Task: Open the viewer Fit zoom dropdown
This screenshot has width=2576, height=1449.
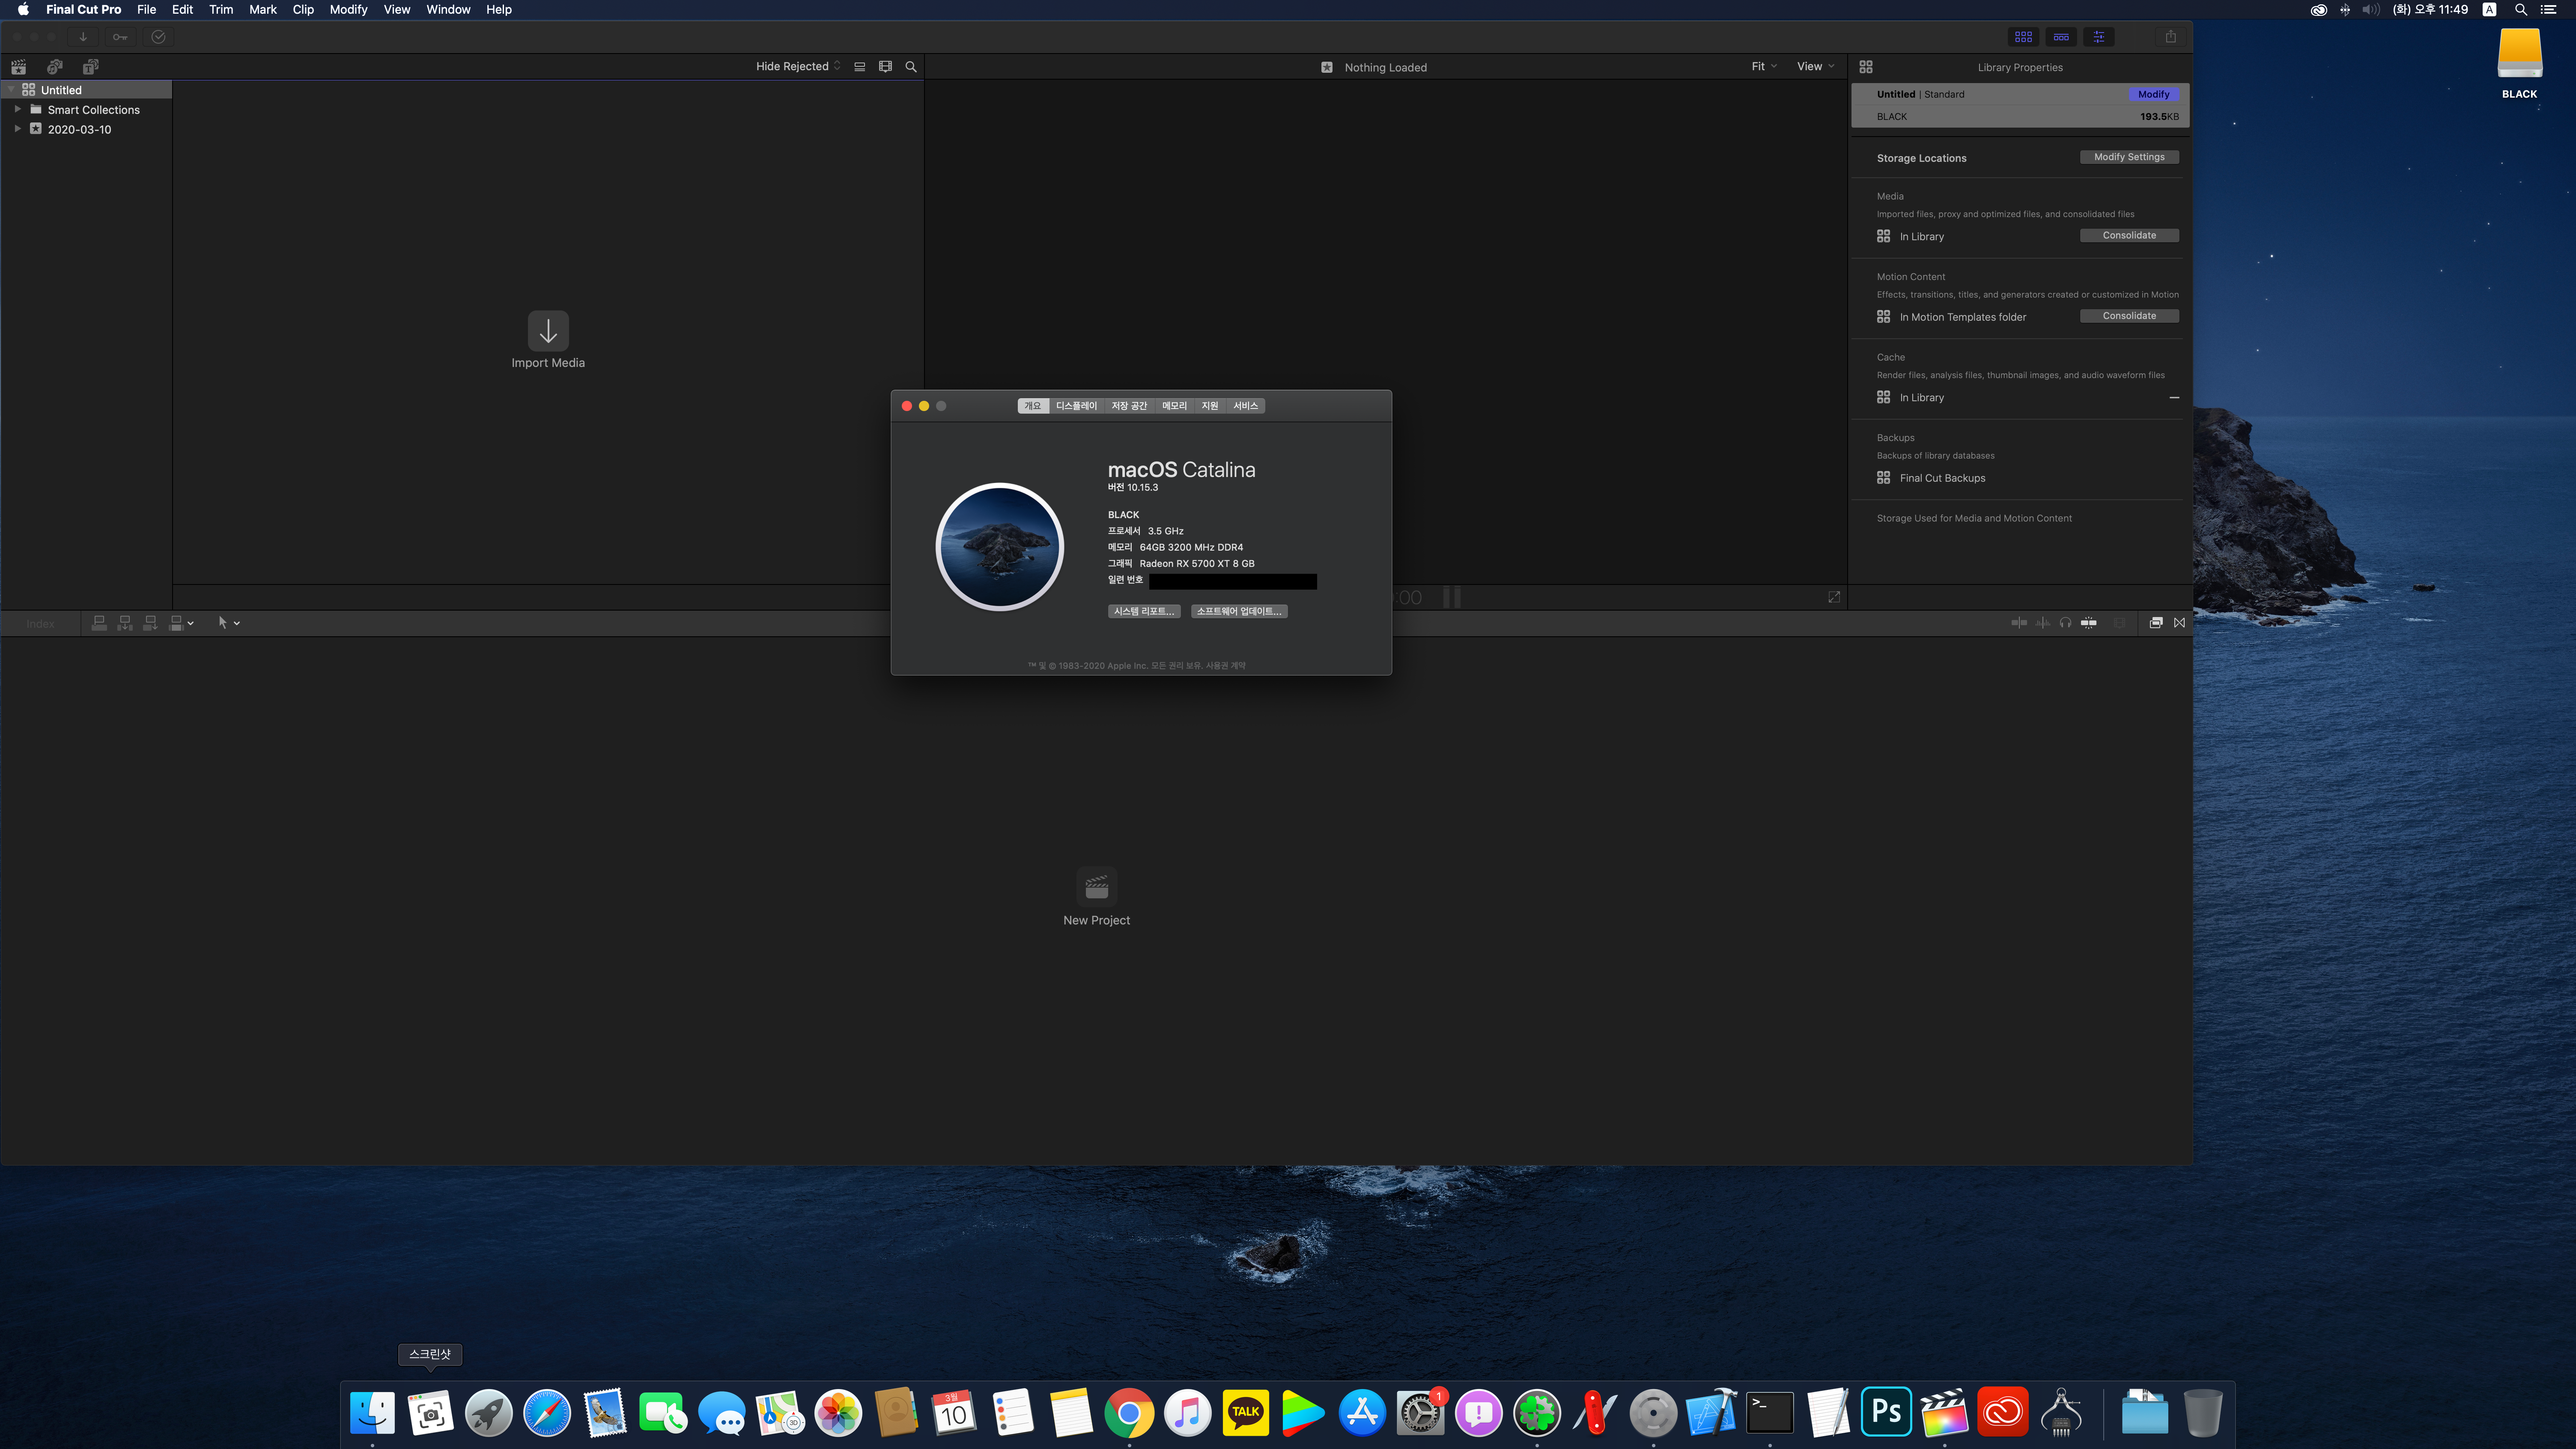Action: click(1764, 67)
